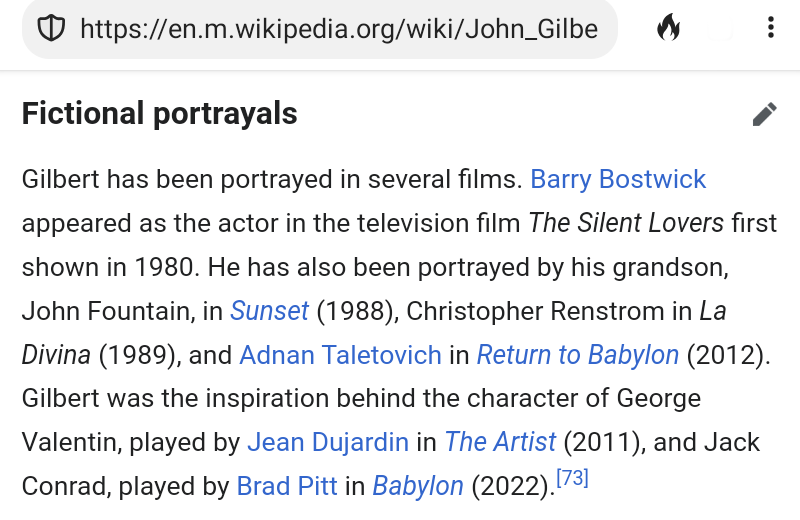The height and width of the screenshot is (520, 800).
Task: Go to Return to Babylon article
Action: point(577,355)
